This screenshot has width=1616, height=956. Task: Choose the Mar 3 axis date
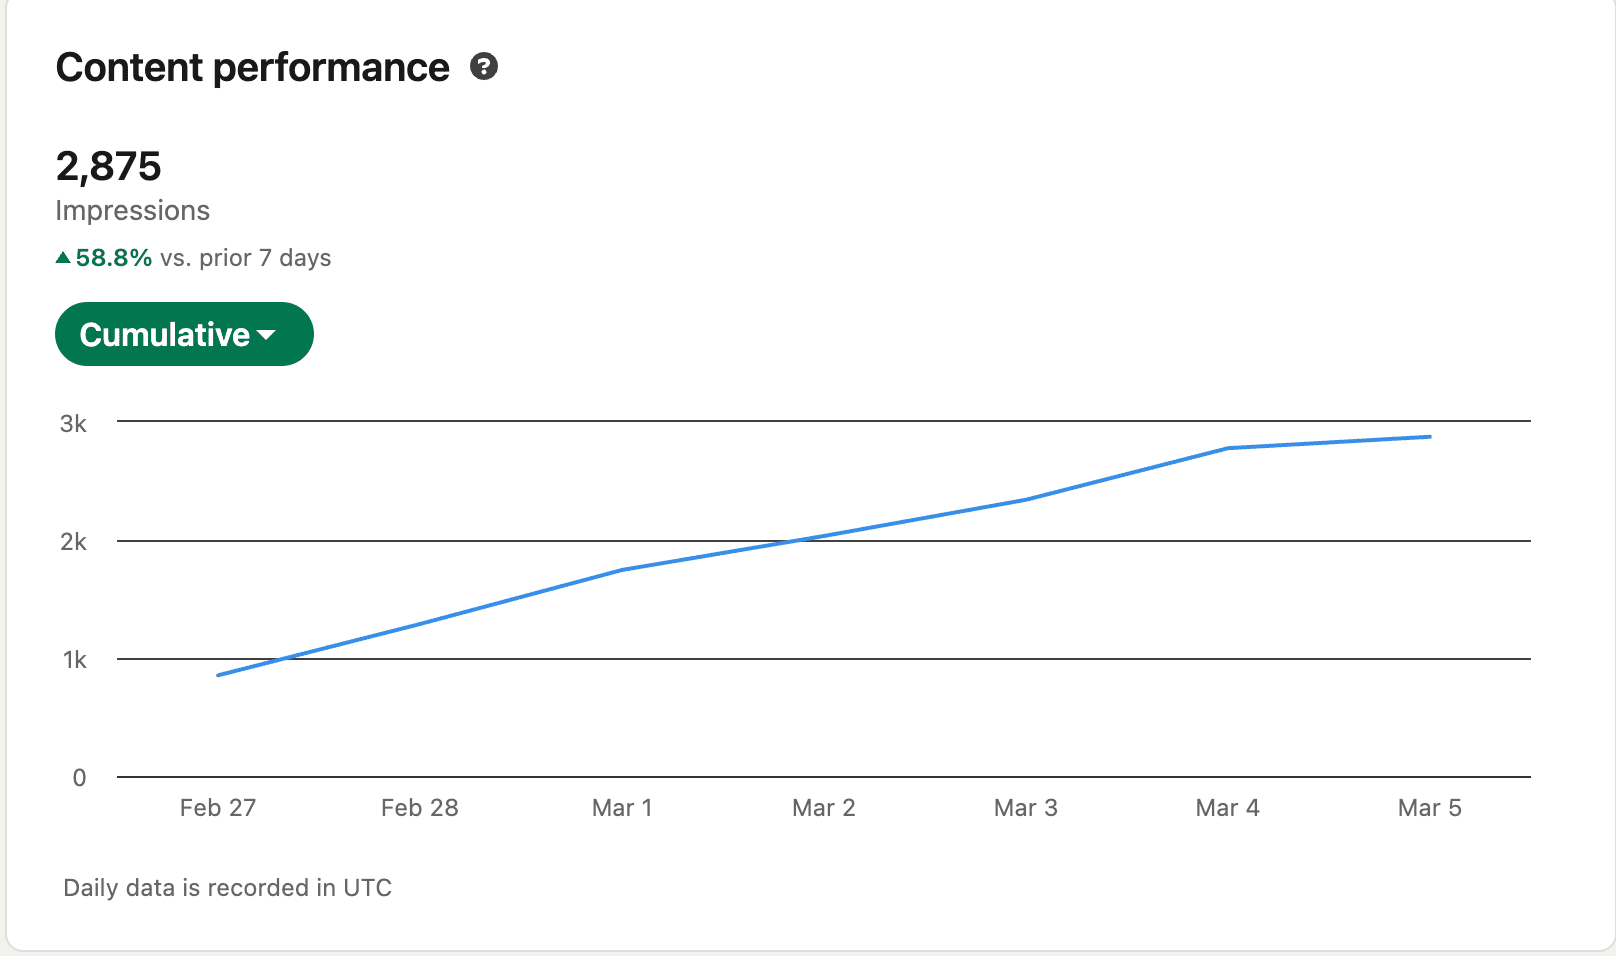pyautogui.click(x=1026, y=808)
